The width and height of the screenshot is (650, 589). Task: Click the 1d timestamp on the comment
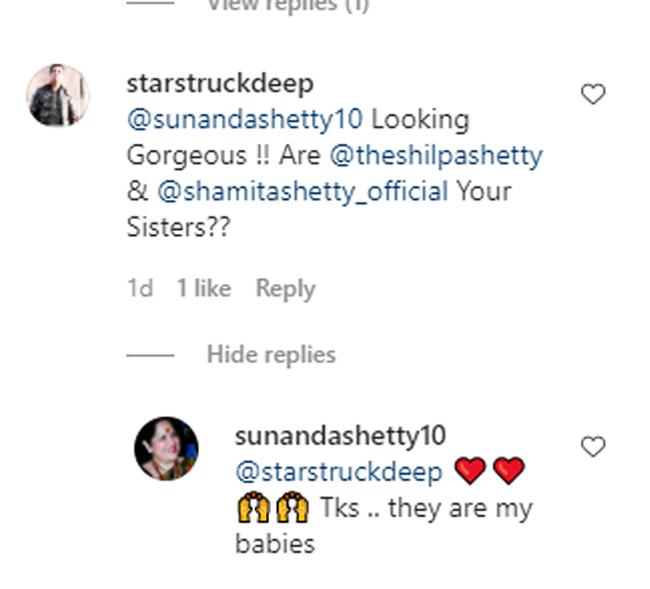coord(140,289)
